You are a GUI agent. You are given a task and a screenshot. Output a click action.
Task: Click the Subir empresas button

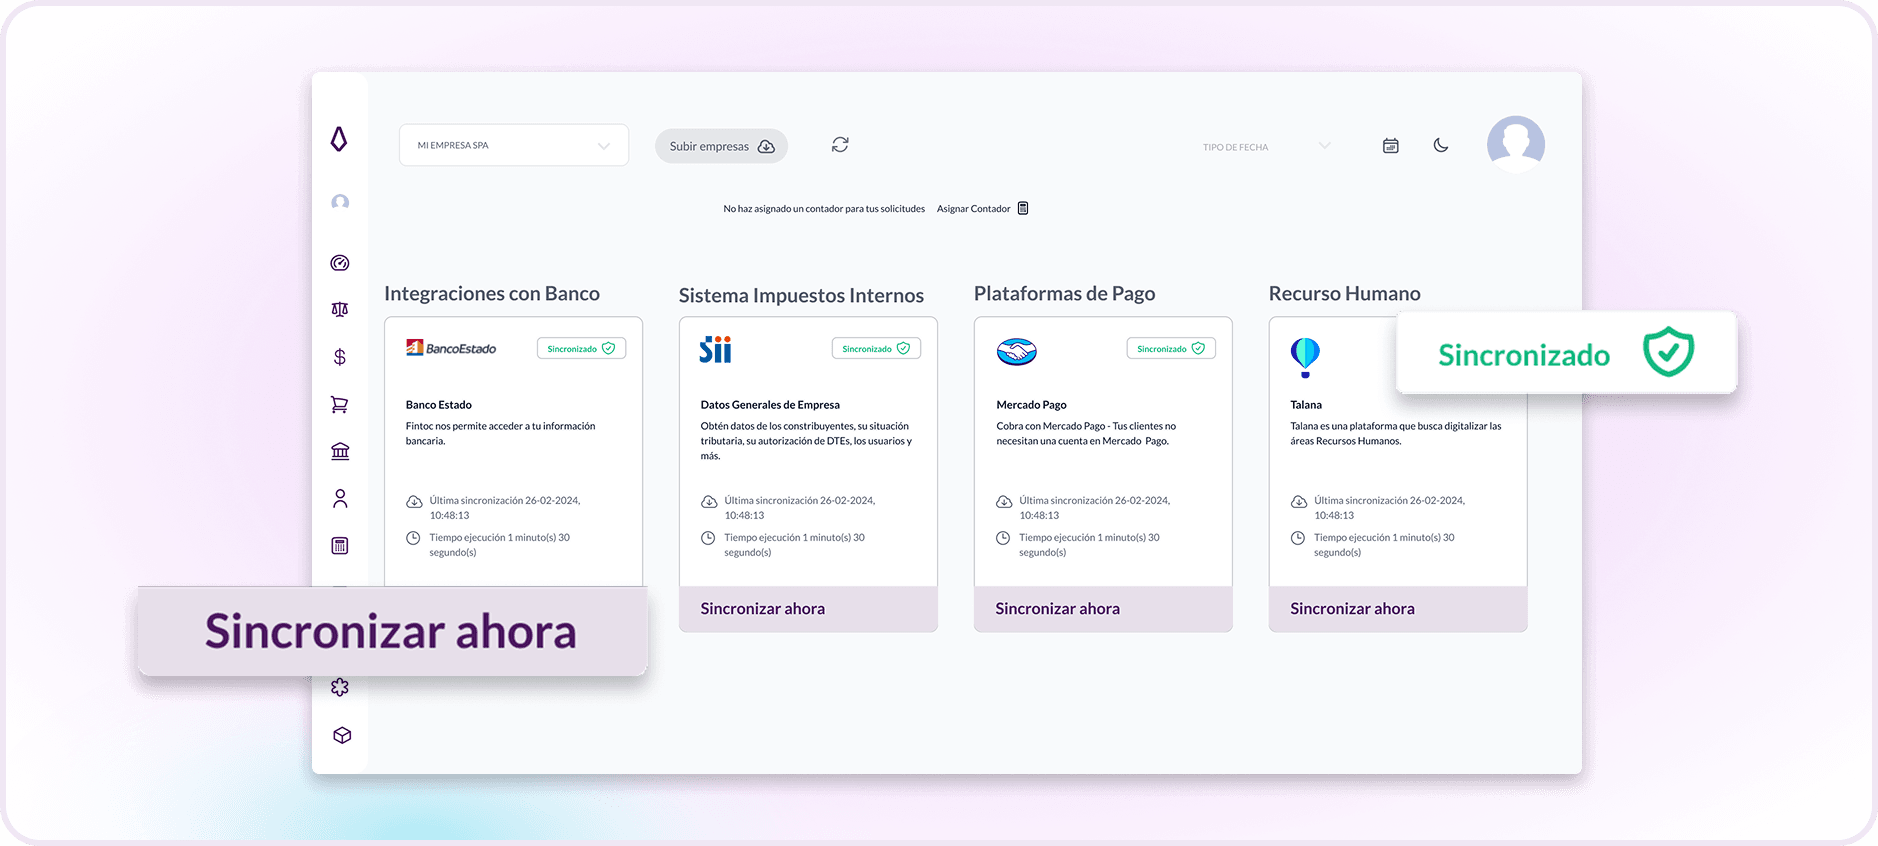(x=721, y=146)
